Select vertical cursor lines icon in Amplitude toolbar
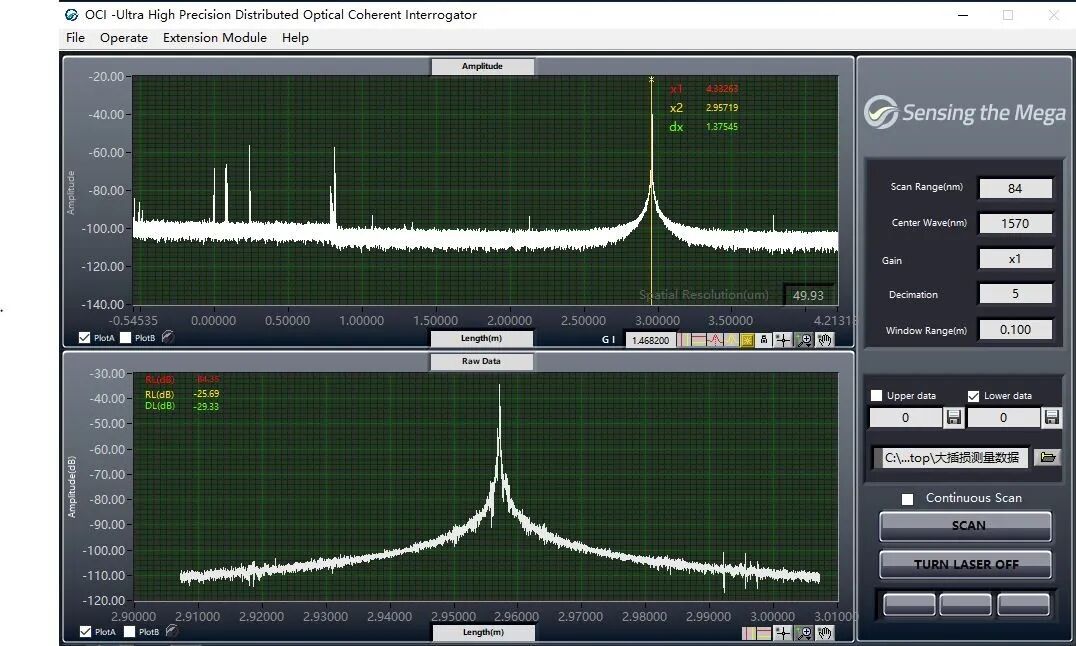Viewport: 1076px width, 646px height. point(684,340)
